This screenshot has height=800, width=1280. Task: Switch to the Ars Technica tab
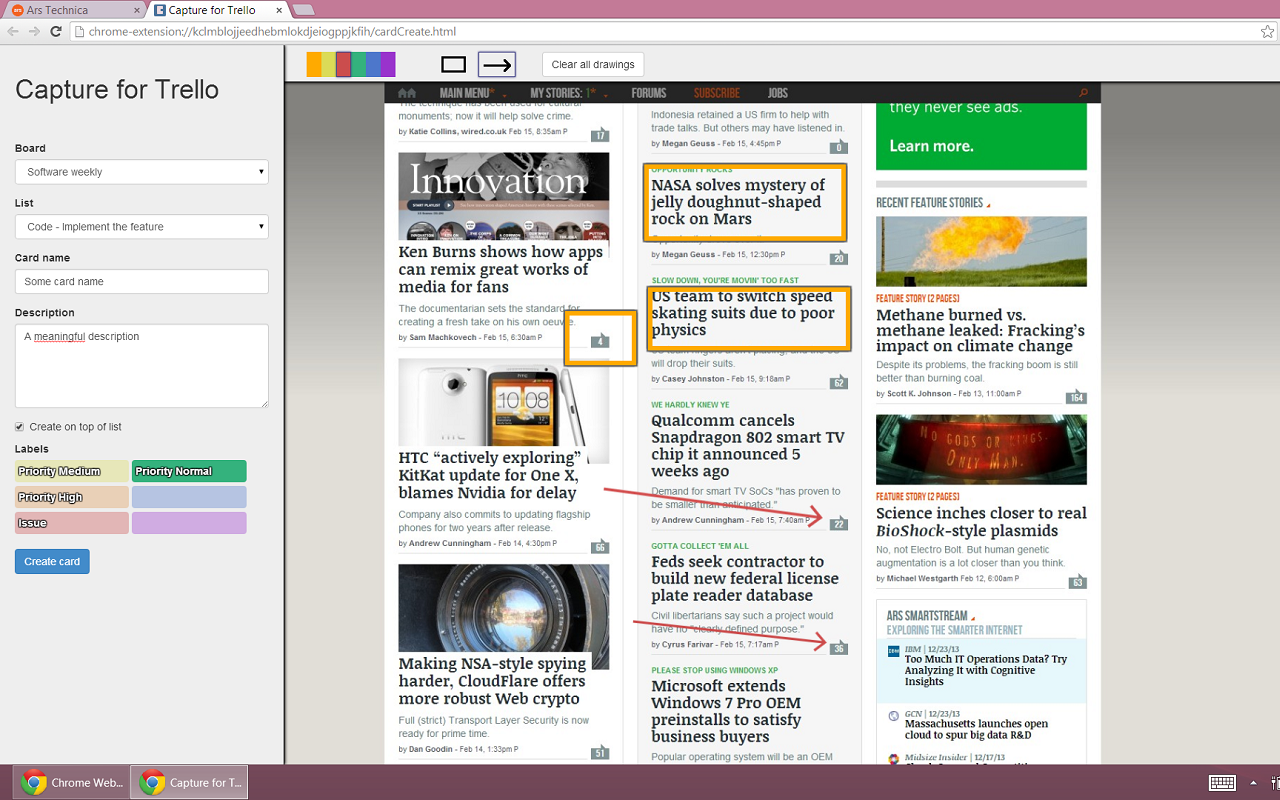(x=73, y=10)
